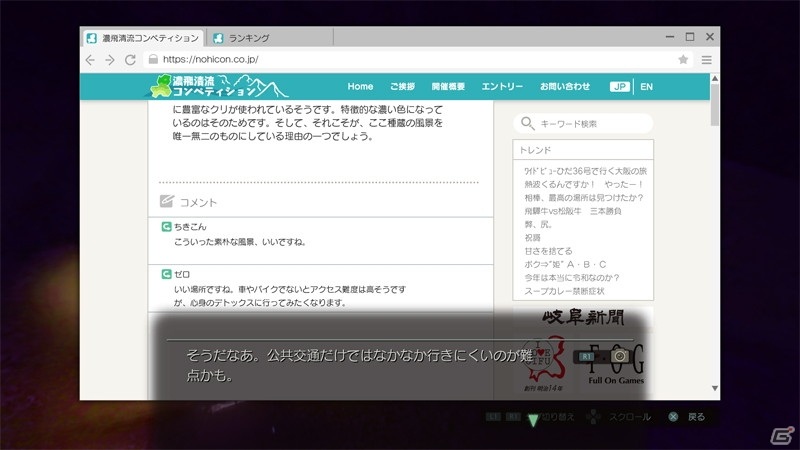Screen dimensions: 800x450
Task: Click commenter name ちきこん
Action: tap(190, 227)
